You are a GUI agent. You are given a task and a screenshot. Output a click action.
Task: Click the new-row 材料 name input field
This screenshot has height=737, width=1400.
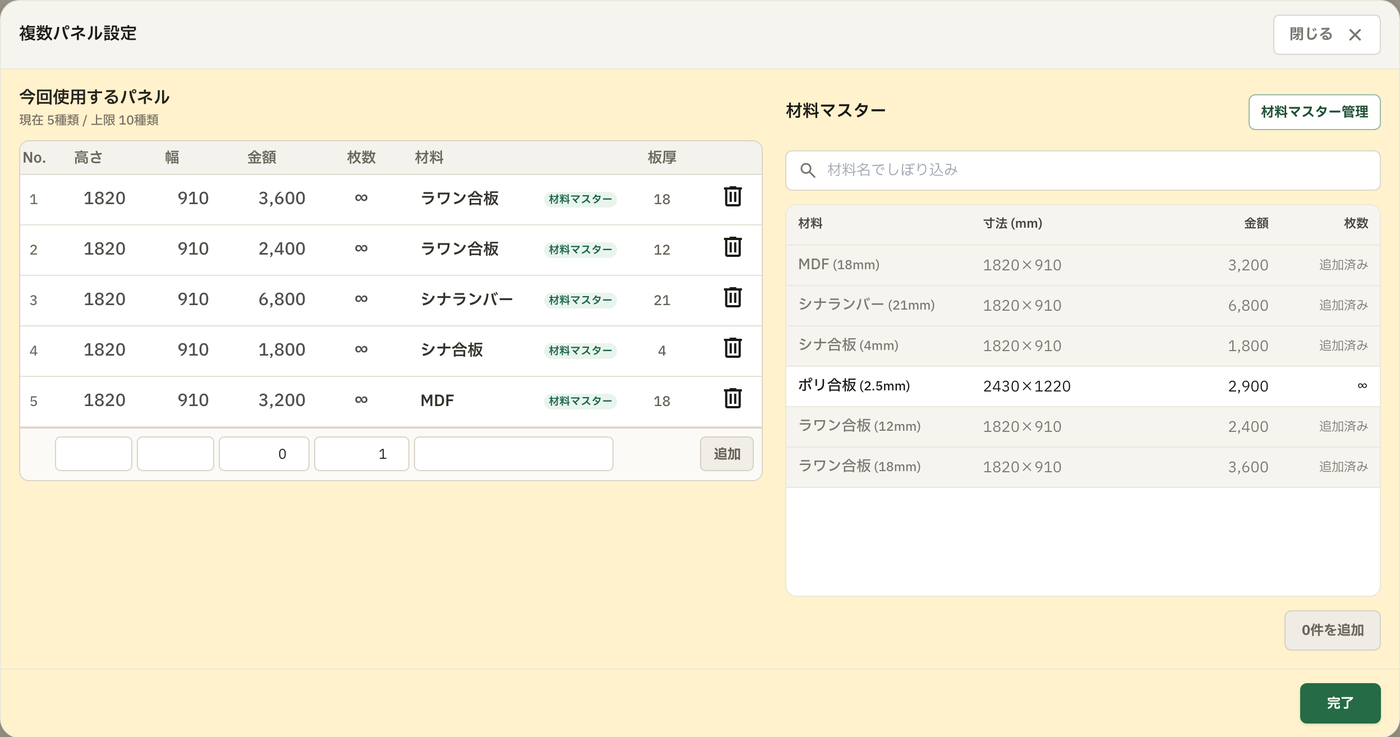tap(513, 454)
